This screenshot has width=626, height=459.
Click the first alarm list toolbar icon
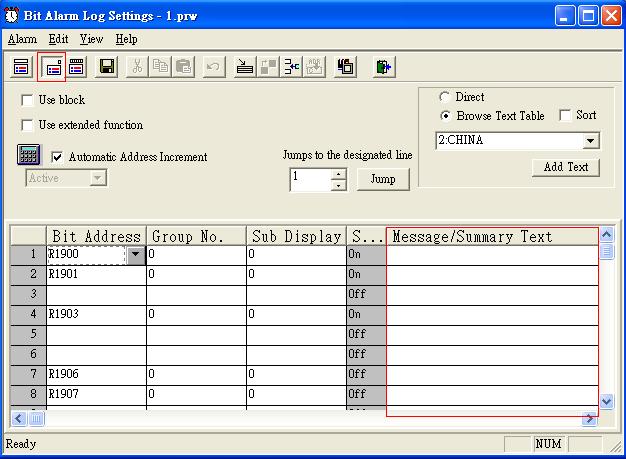(x=21, y=67)
